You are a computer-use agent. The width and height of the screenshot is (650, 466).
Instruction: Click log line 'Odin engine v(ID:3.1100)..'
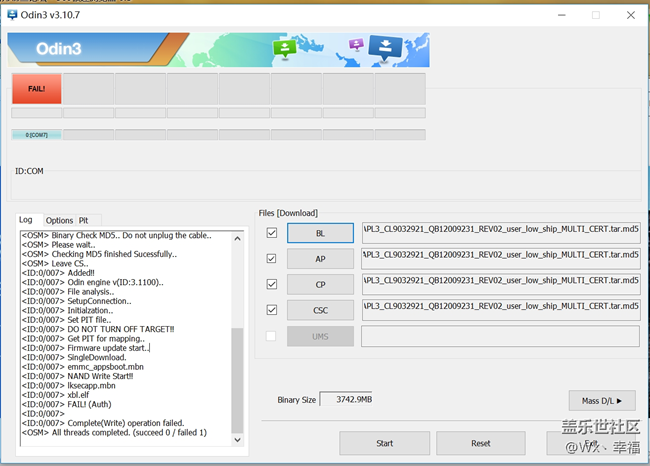point(115,282)
